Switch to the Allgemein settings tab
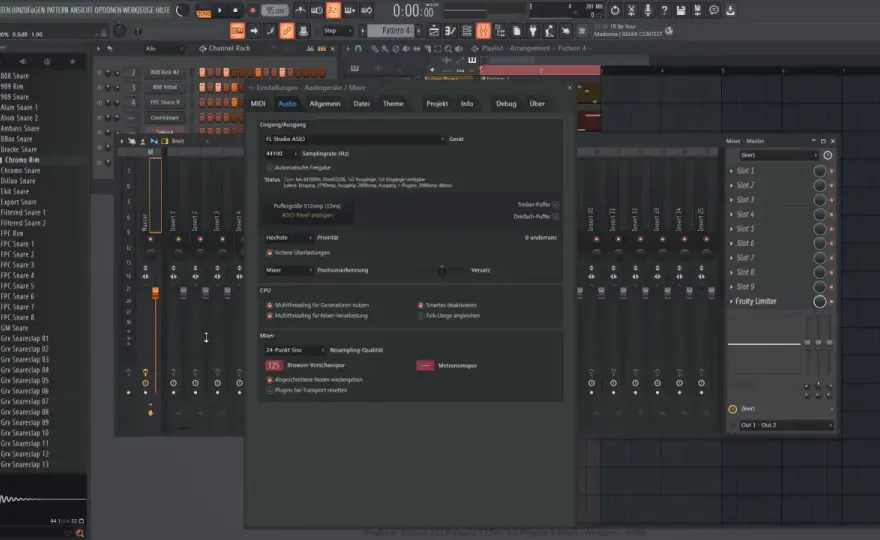Viewport: 880px width, 540px height. point(325,104)
